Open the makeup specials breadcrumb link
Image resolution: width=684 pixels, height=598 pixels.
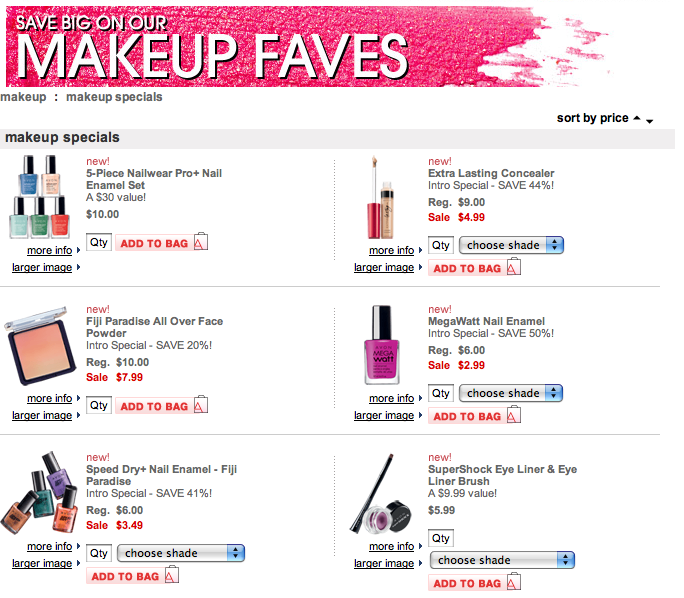114,97
